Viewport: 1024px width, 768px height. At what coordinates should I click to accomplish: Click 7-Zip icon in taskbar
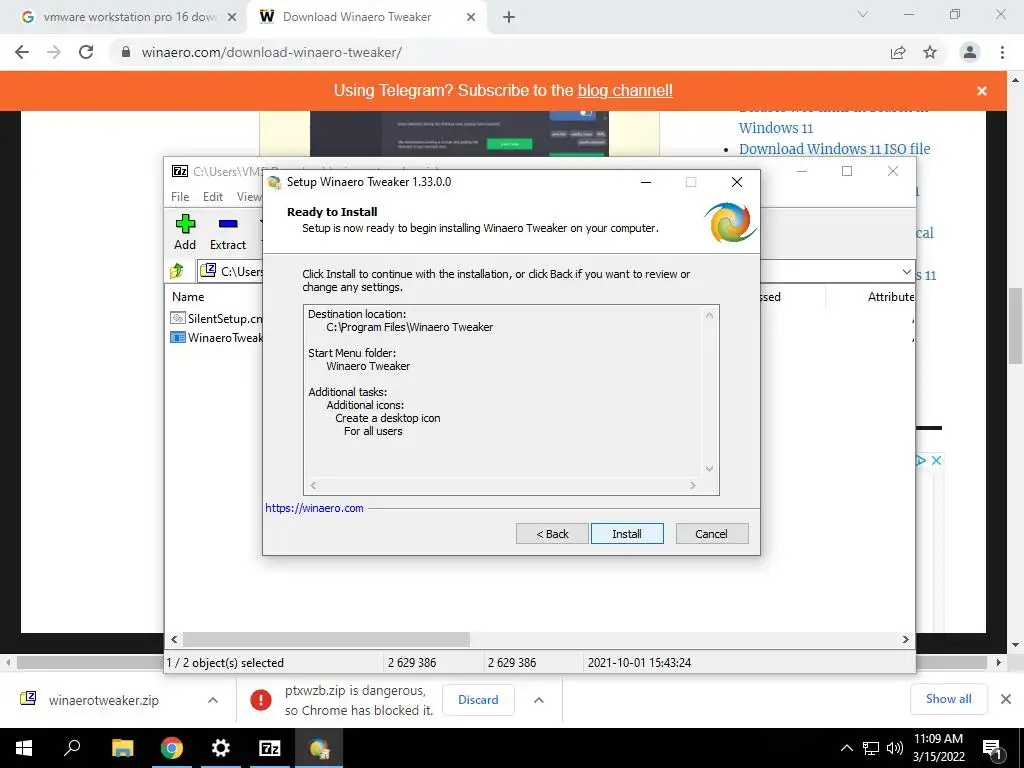[270, 748]
